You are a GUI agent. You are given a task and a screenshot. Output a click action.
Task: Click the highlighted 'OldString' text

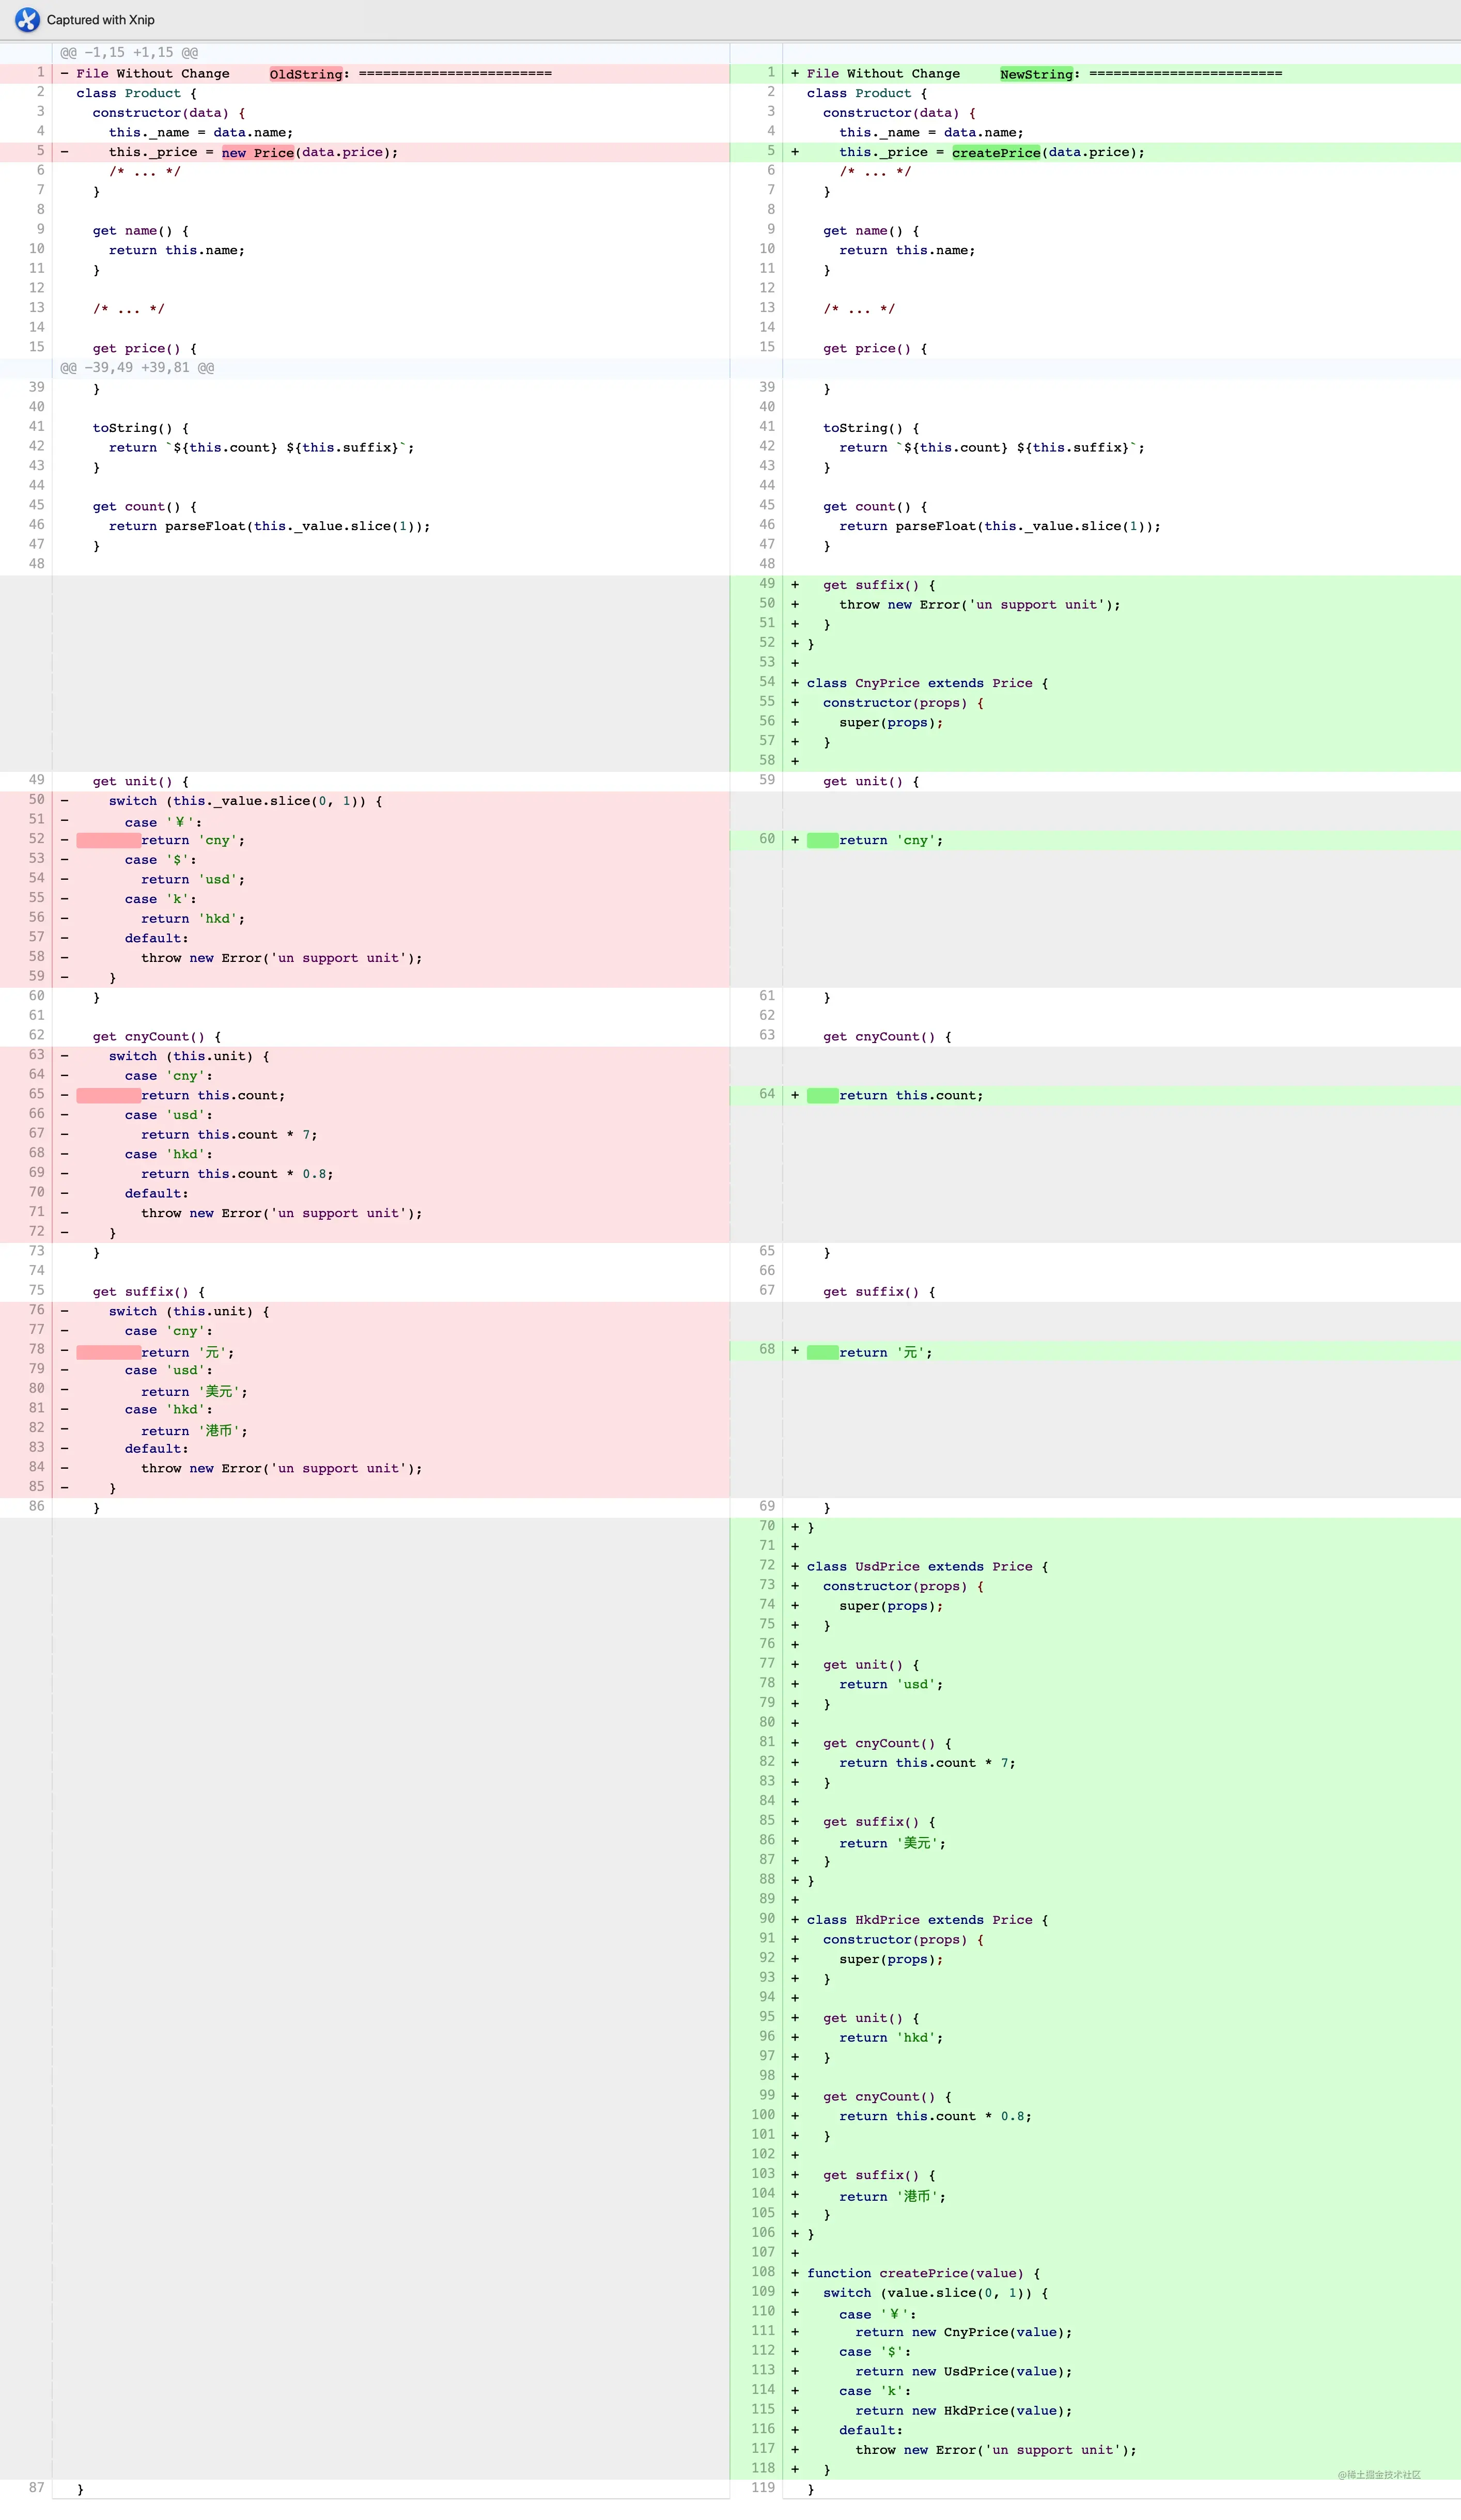coord(306,73)
